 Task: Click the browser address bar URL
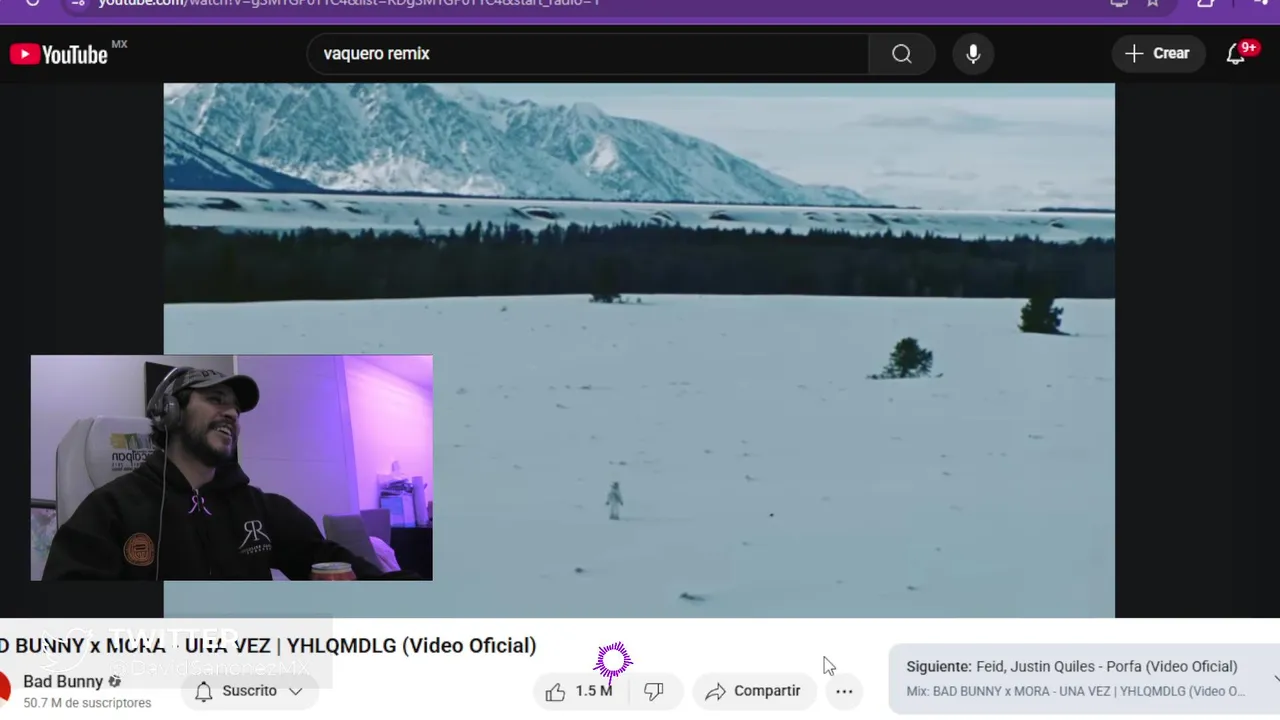click(350, 3)
